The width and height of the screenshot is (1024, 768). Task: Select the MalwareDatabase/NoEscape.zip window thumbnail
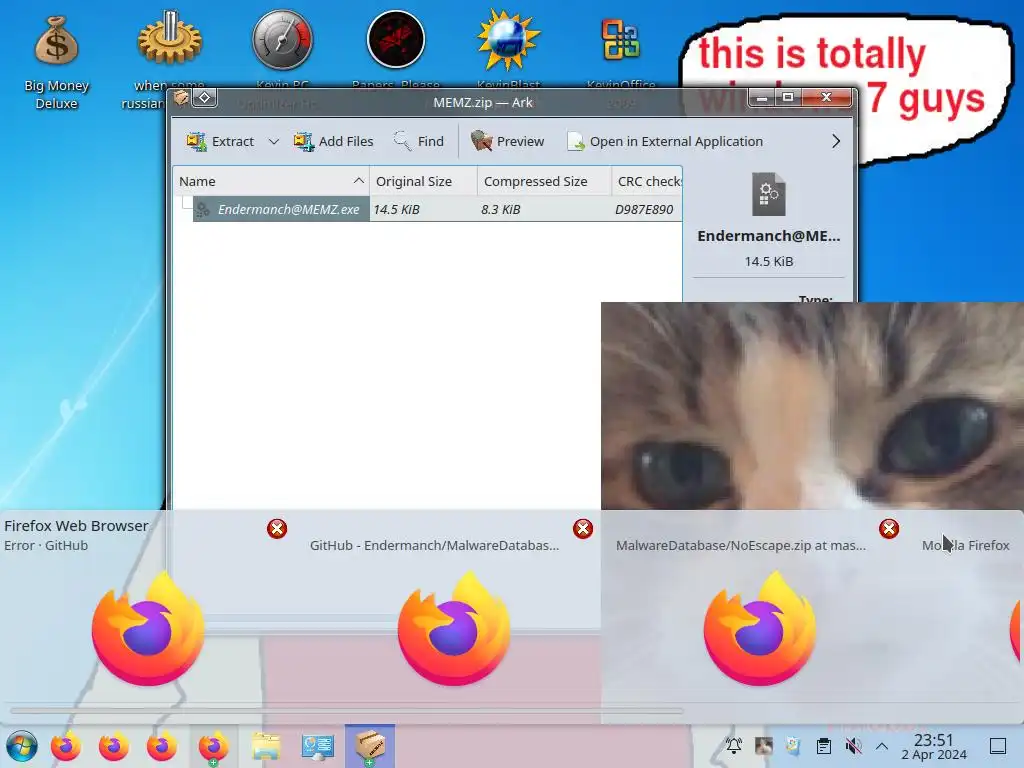tap(760, 628)
